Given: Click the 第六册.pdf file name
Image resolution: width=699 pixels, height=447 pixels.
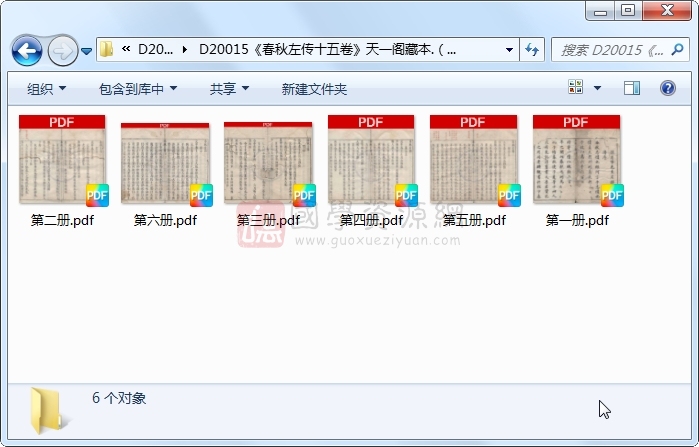Looking at the screenshot, I should (165, 220).
